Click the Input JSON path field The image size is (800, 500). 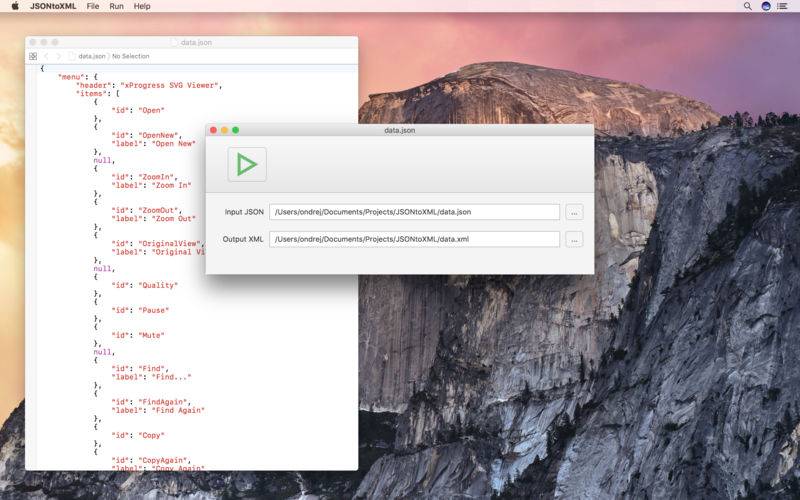[414, 212]
